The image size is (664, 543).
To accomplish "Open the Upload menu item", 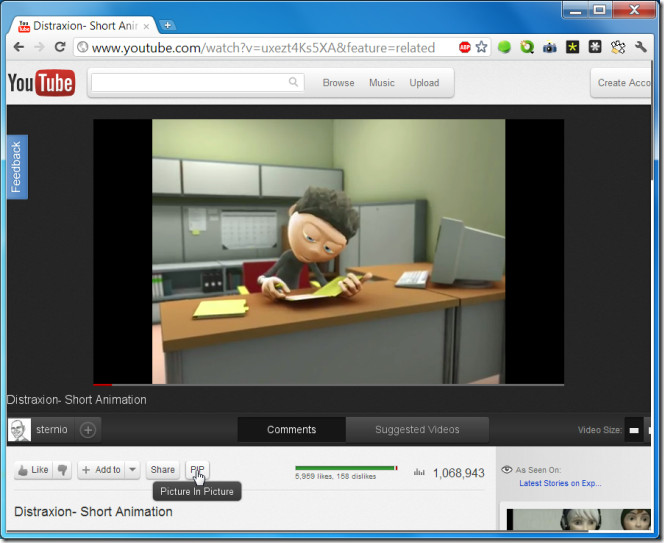I will coord(424,83).
